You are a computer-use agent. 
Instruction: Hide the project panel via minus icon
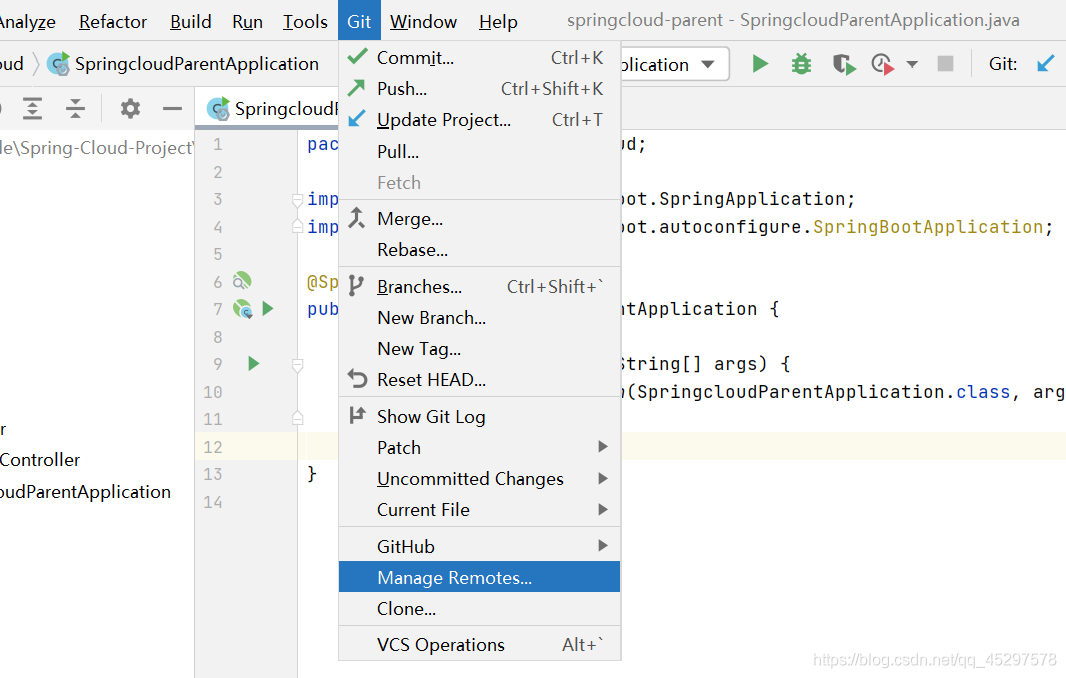coord(172,108)
